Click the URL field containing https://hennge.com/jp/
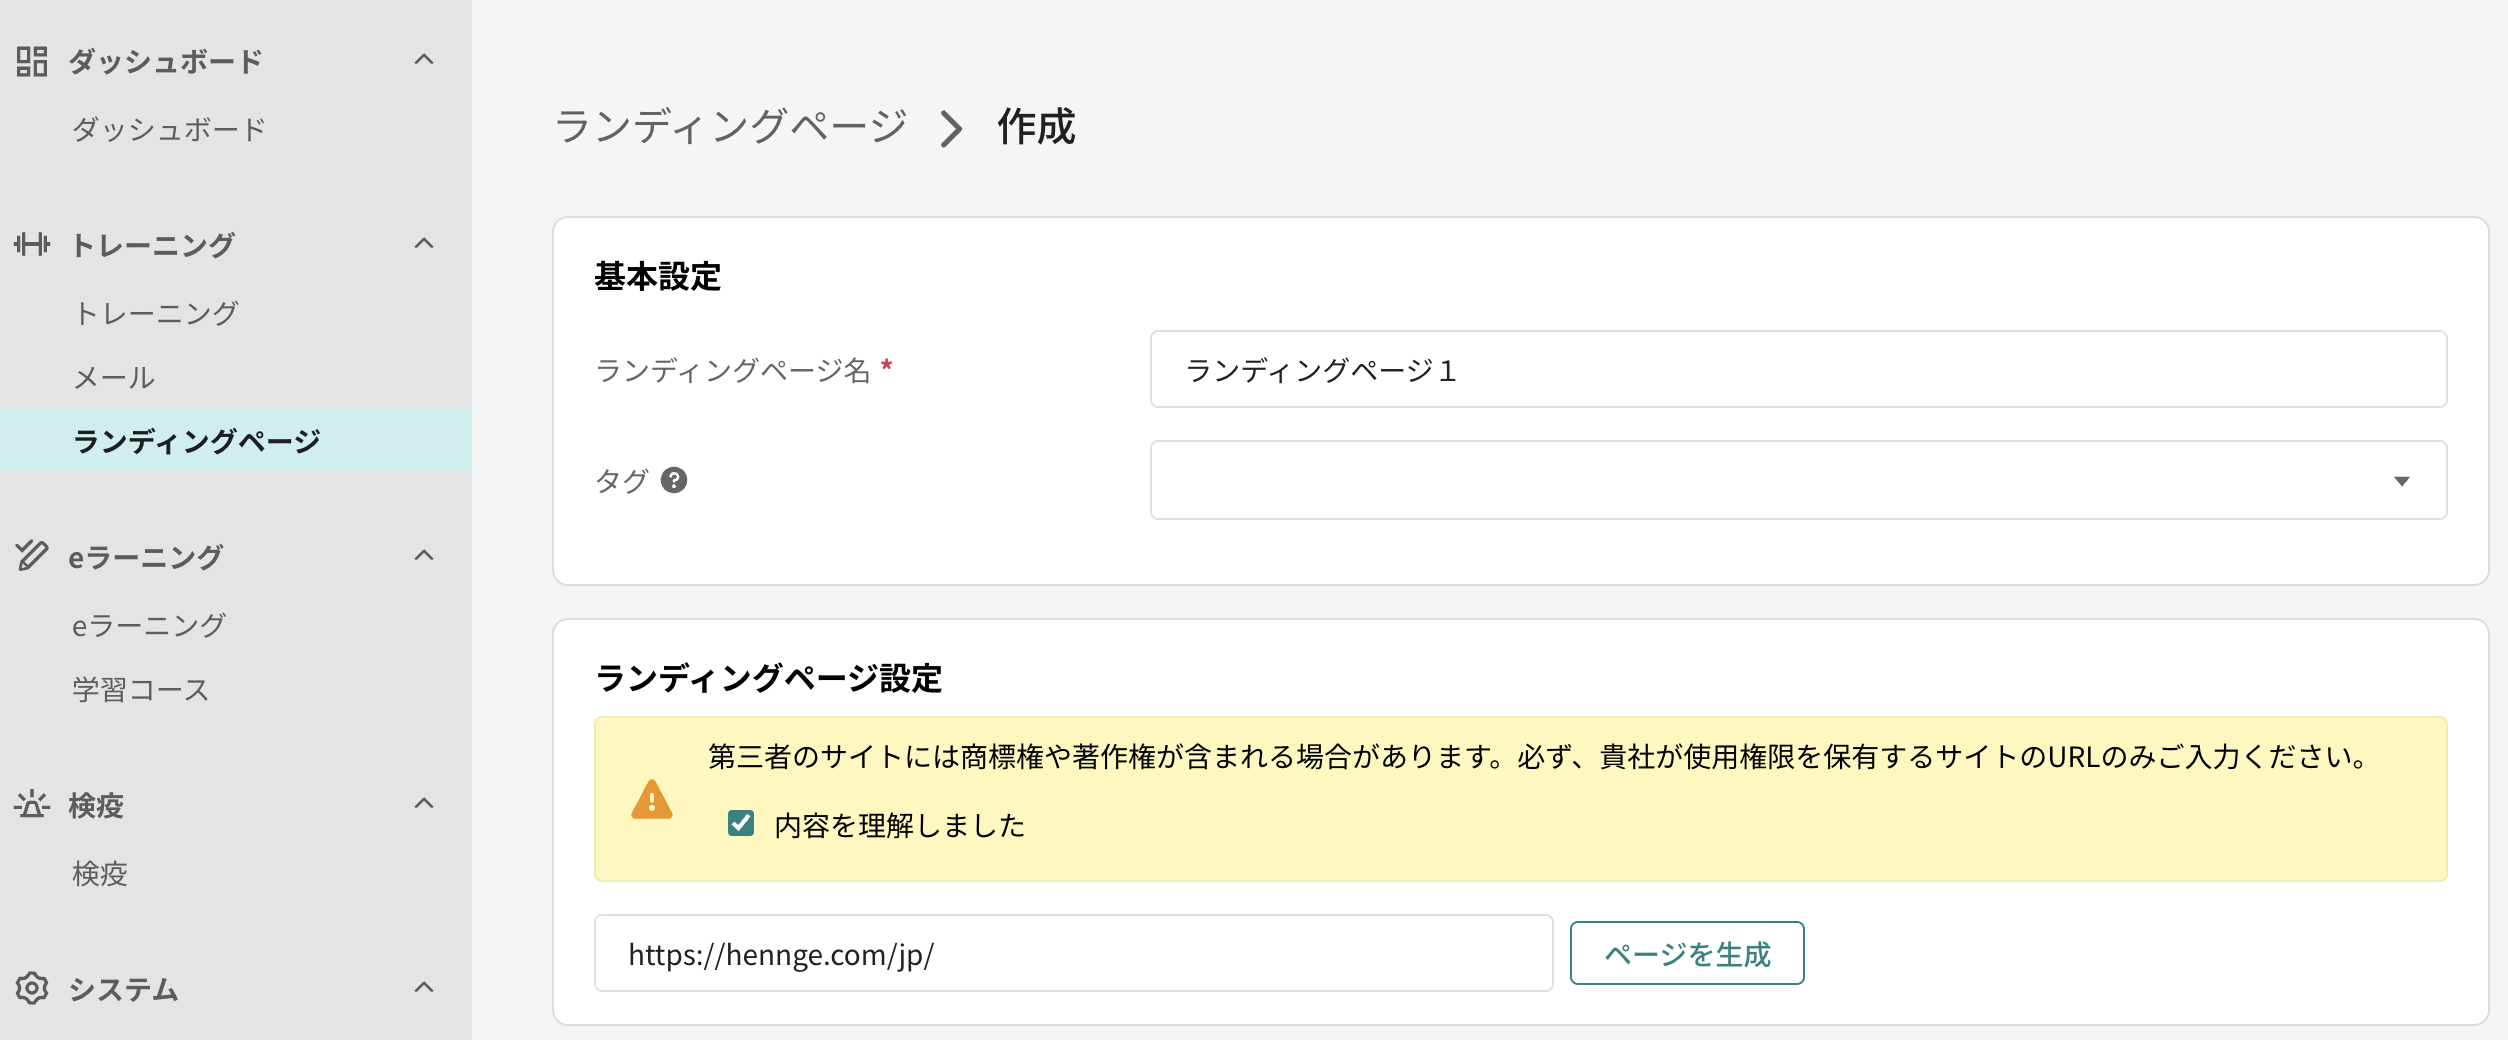2508x1040 pixels. tap(1074, 953)
